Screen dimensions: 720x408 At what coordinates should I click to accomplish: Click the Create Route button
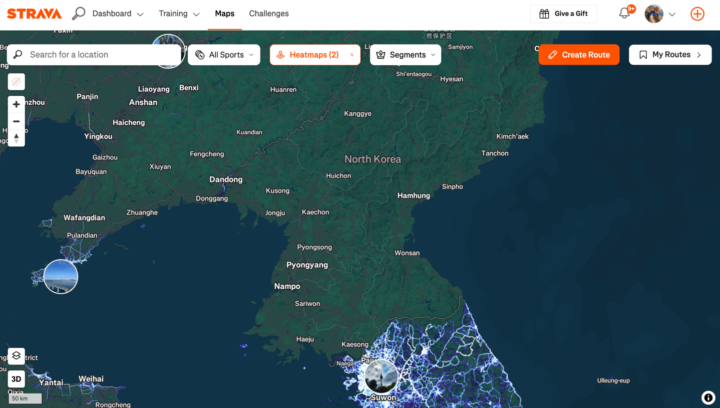[579, 55]
